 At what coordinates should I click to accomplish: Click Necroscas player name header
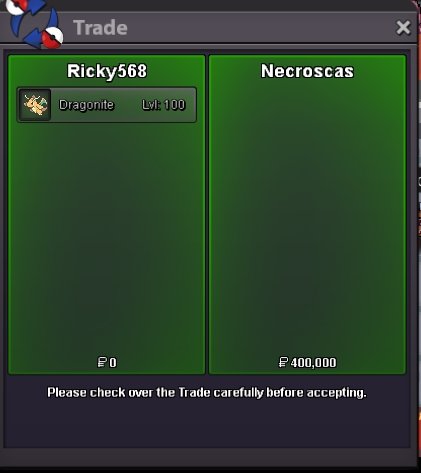[307, 71]
